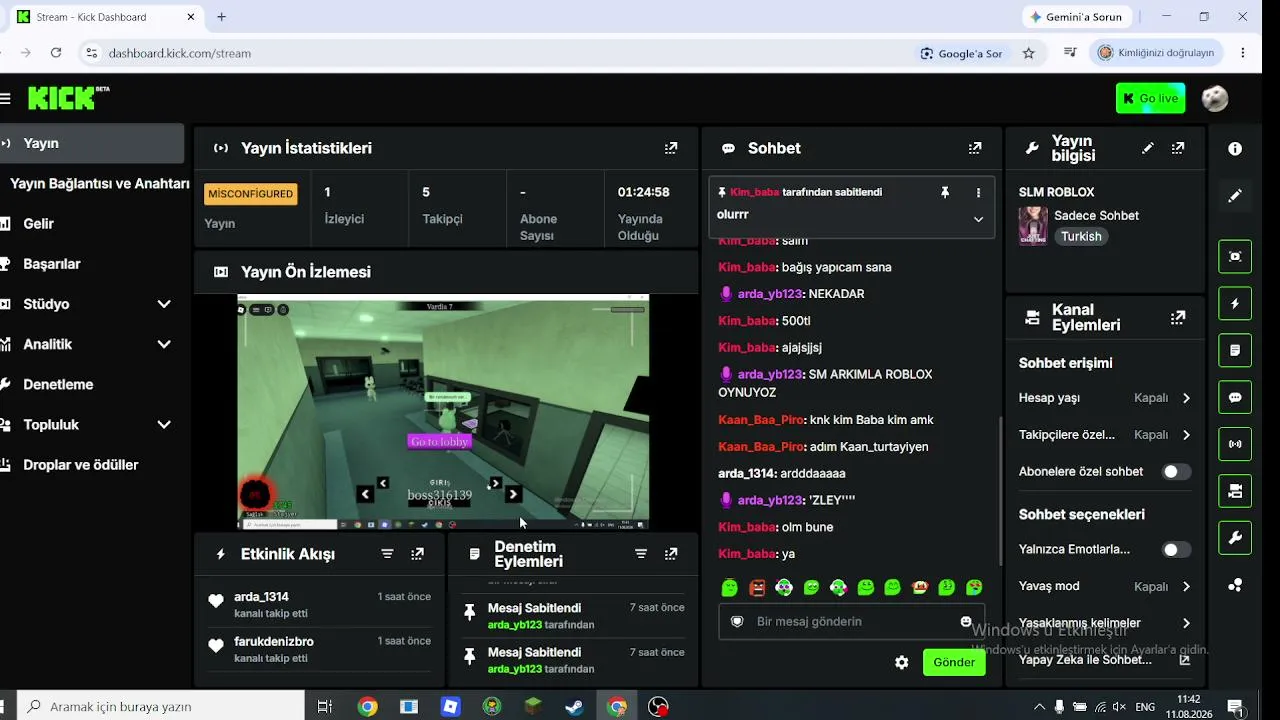This screenshot has height=720, width=1280.
Task: Reload the dashboard page
Action: [56, 53]
